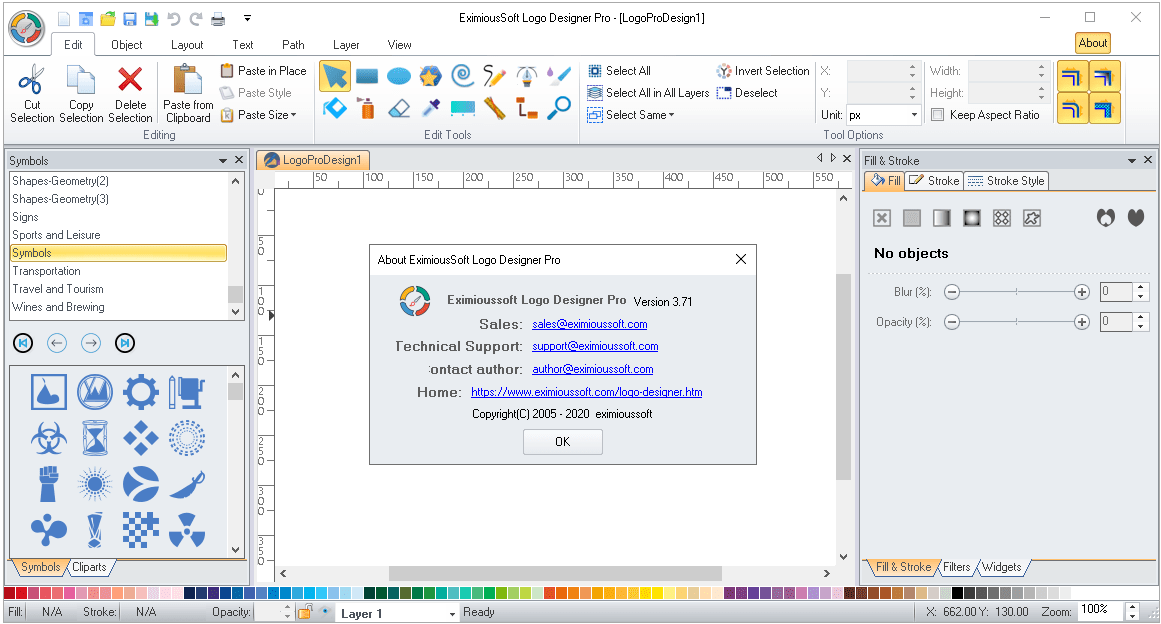The width and height of the screenshot is (1161, 624).
Task: Expand the Paste Size dropdown
Action: click(294, 115)
